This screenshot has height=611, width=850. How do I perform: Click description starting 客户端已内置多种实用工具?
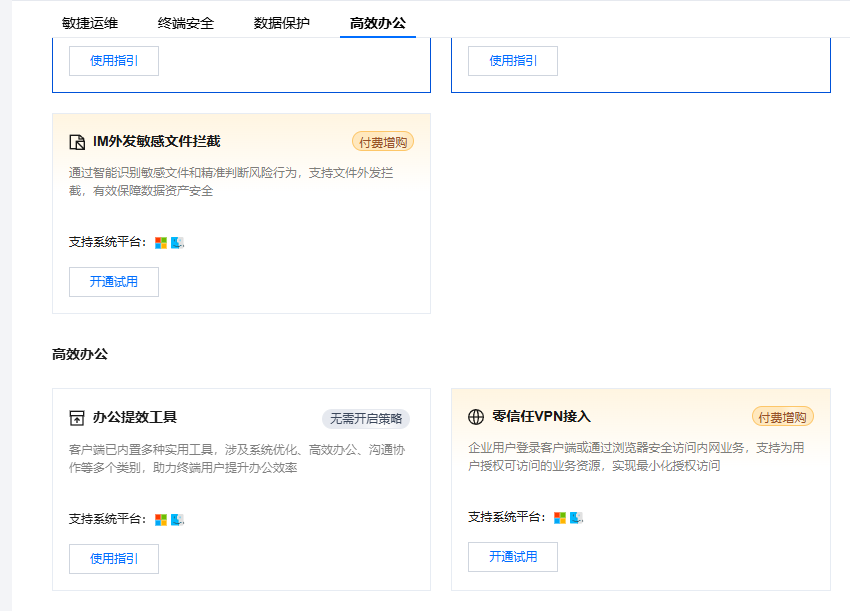[x=237, y=459]
